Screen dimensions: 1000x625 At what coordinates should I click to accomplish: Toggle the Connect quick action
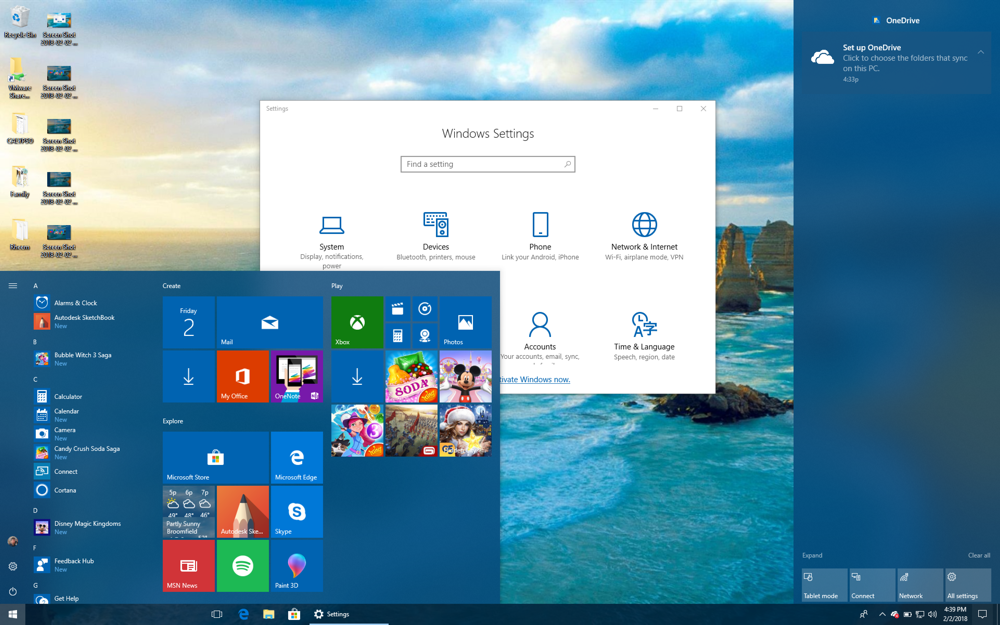pos(871,585)
